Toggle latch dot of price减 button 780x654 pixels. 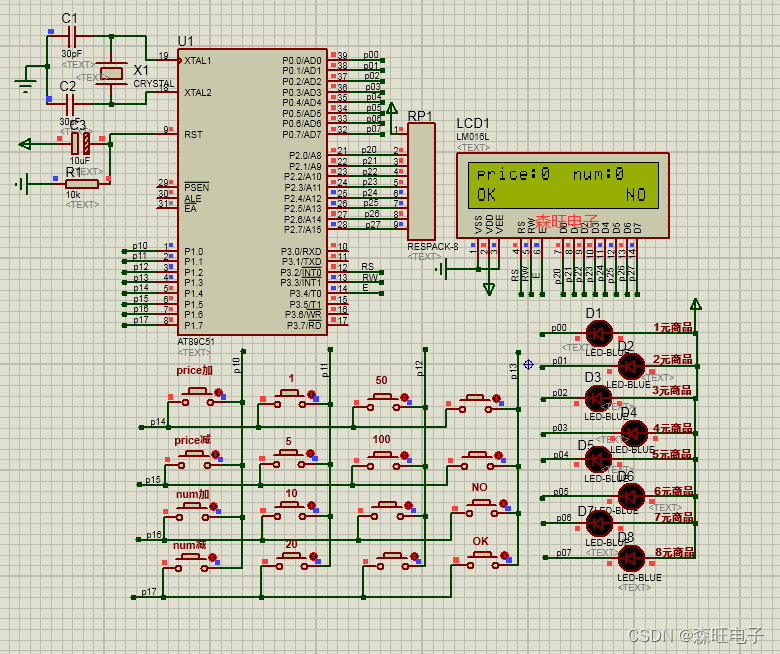coord(215,455)
